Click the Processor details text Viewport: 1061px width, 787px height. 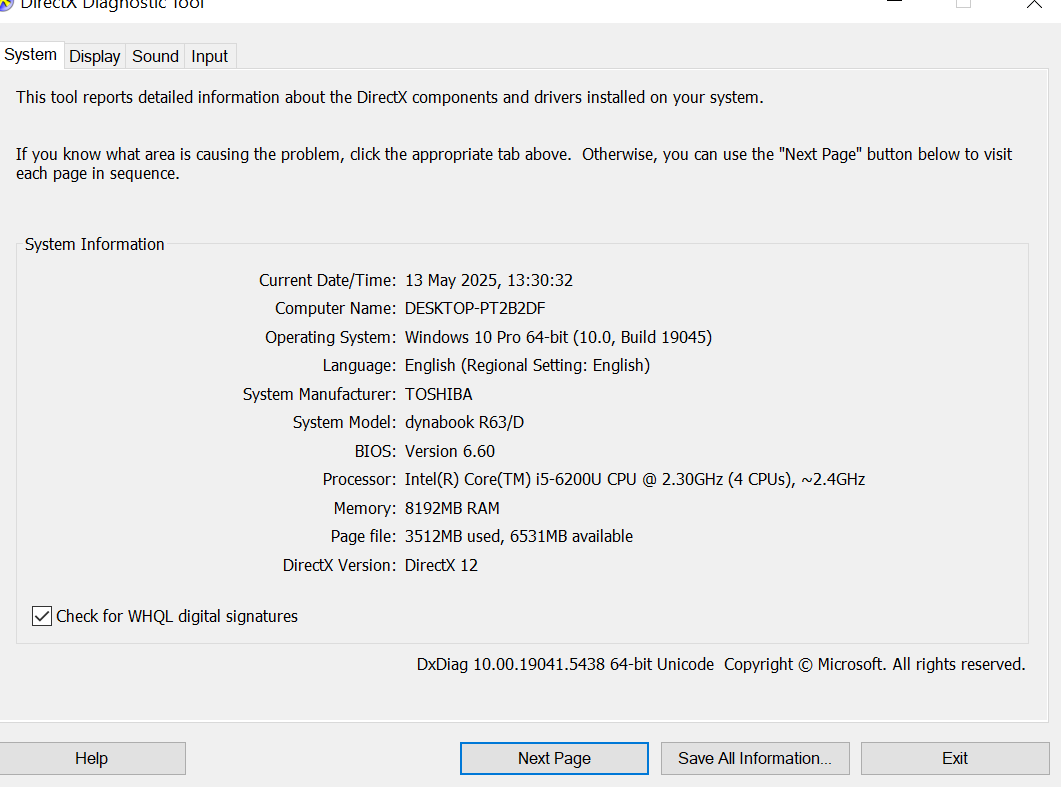pyautogui.click(x=634, y=479)
